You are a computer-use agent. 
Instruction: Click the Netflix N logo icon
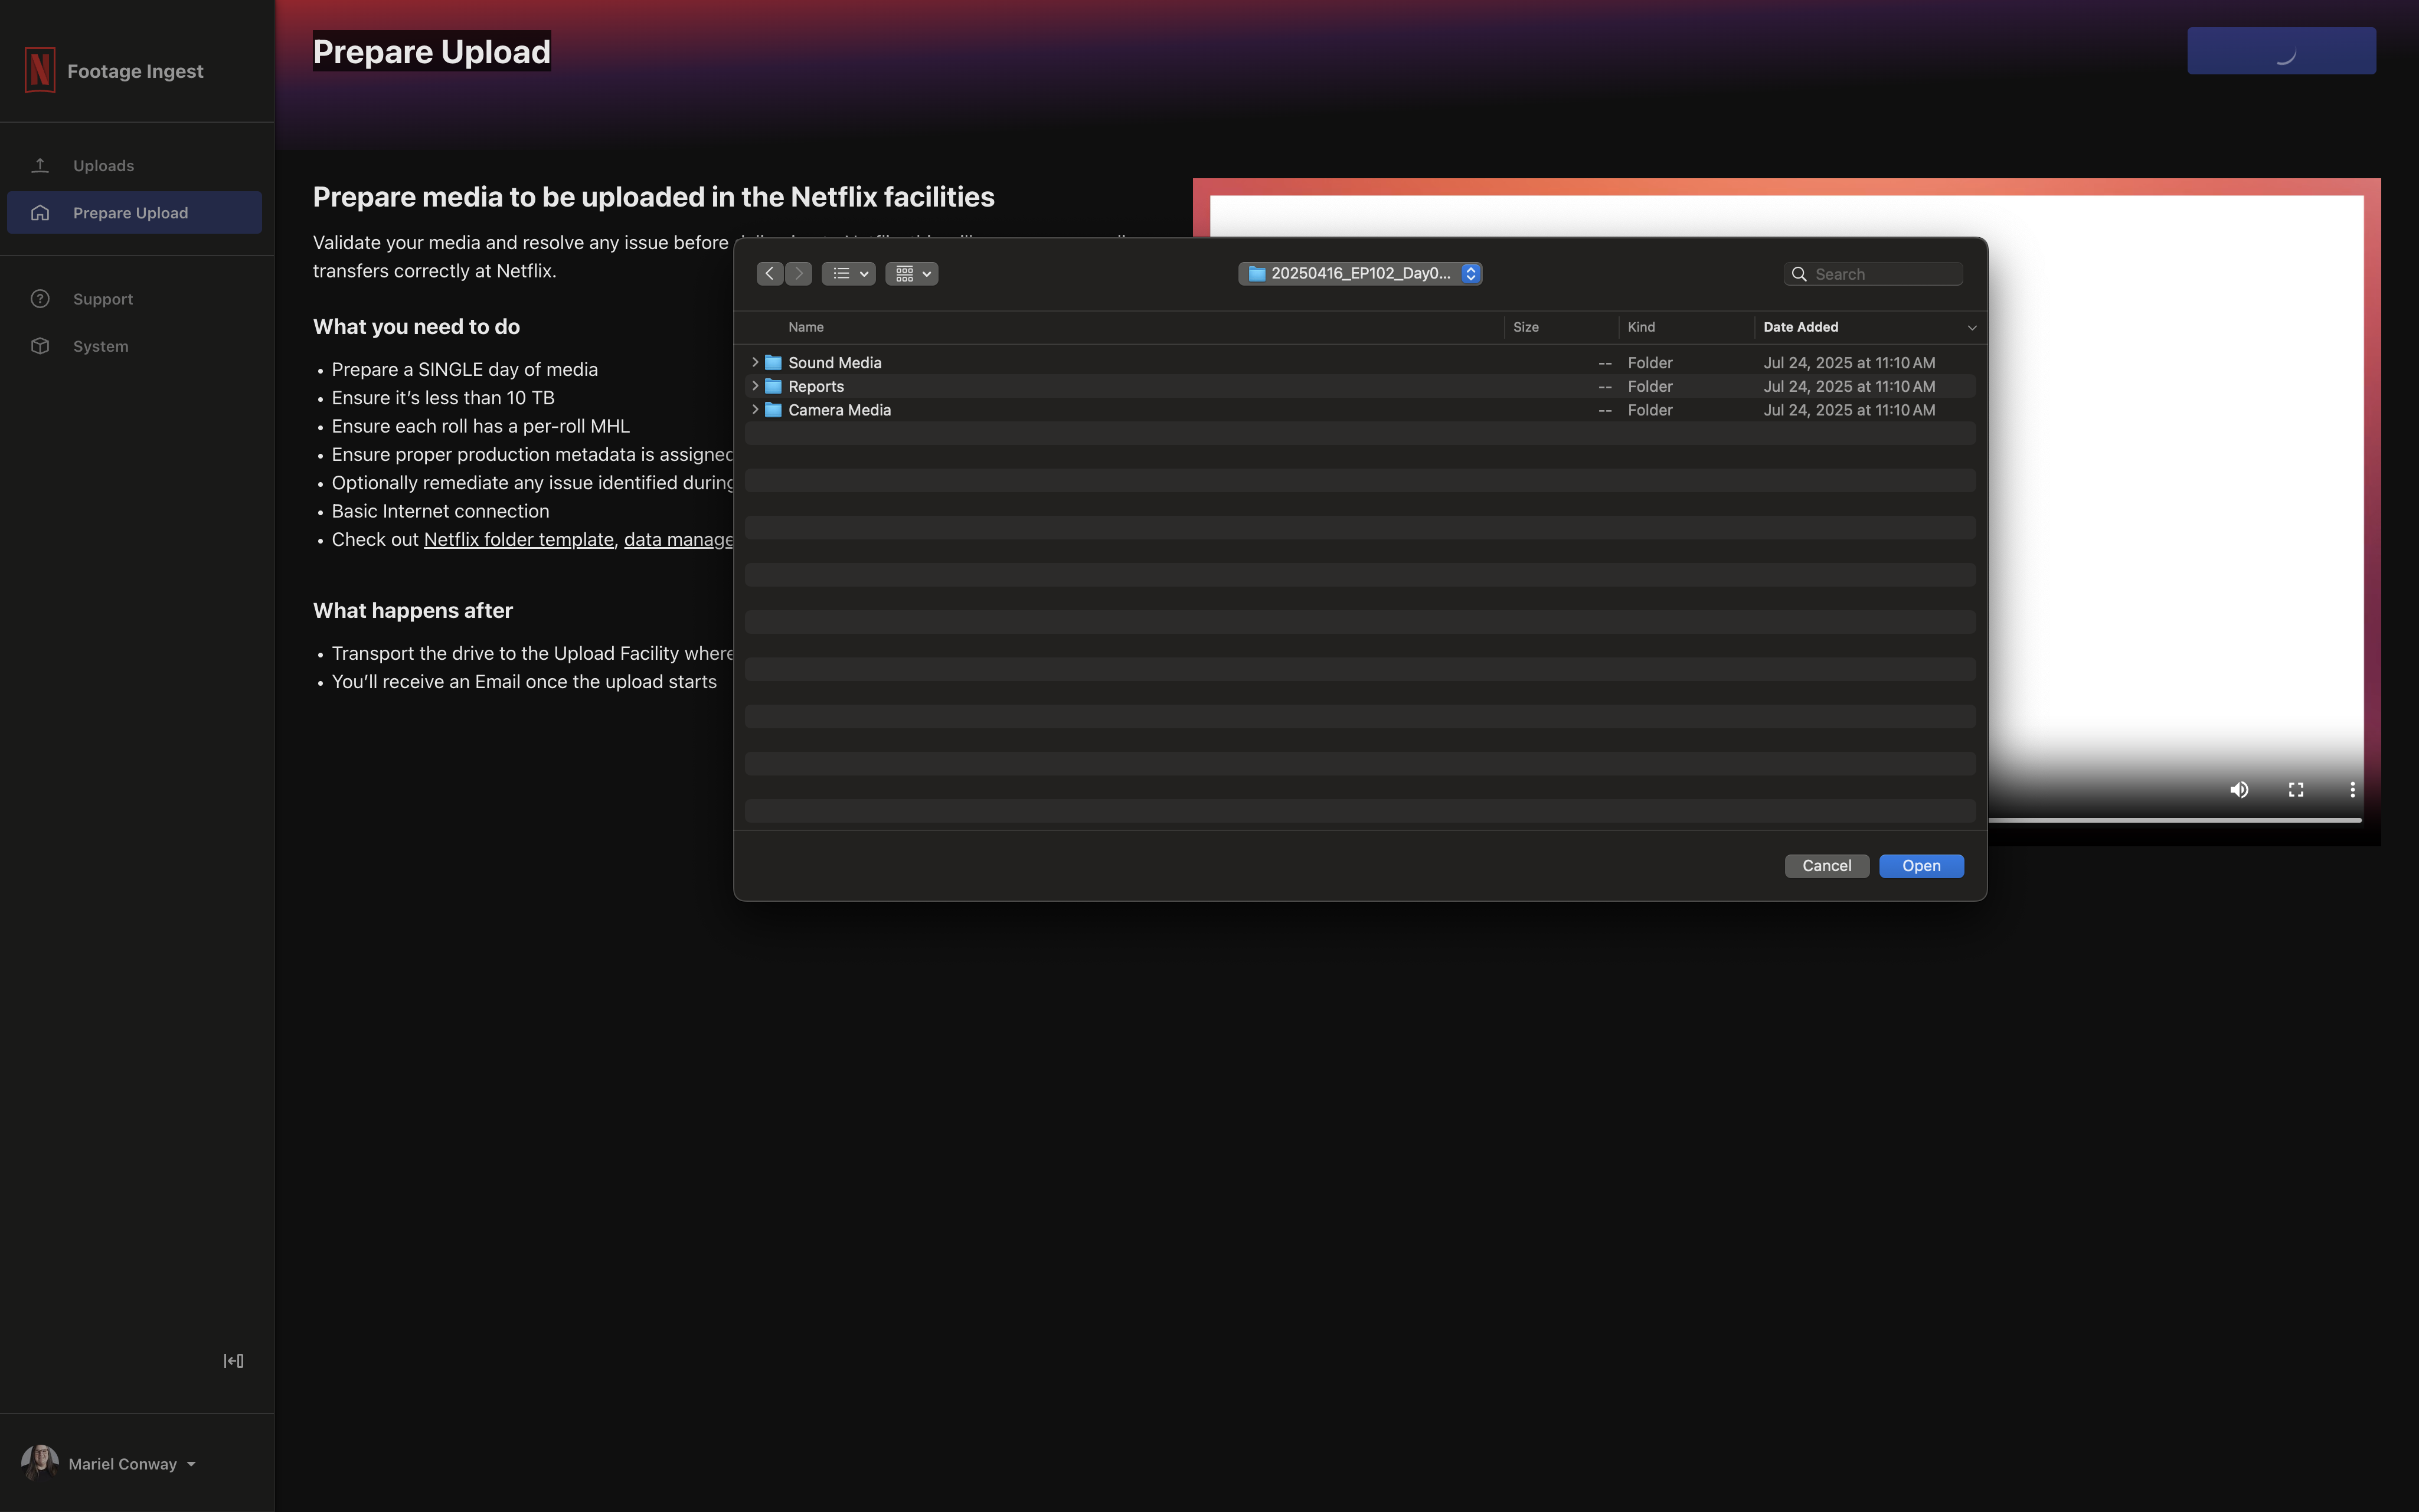(x=40, y=70)
